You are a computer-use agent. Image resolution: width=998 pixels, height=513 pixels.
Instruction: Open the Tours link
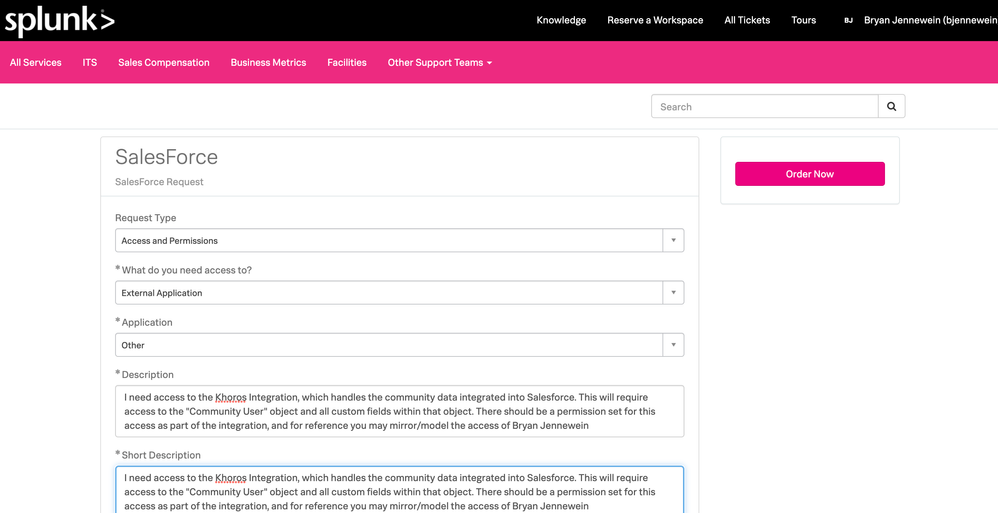click(803, 20)
